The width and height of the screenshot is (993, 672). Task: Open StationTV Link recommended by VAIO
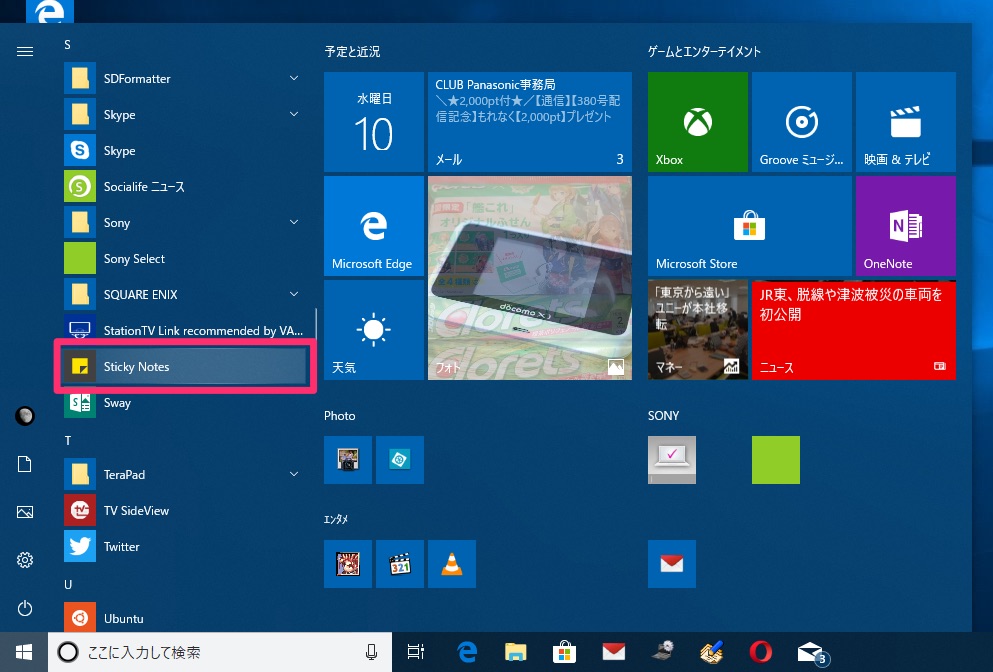[x=186, y=331]
